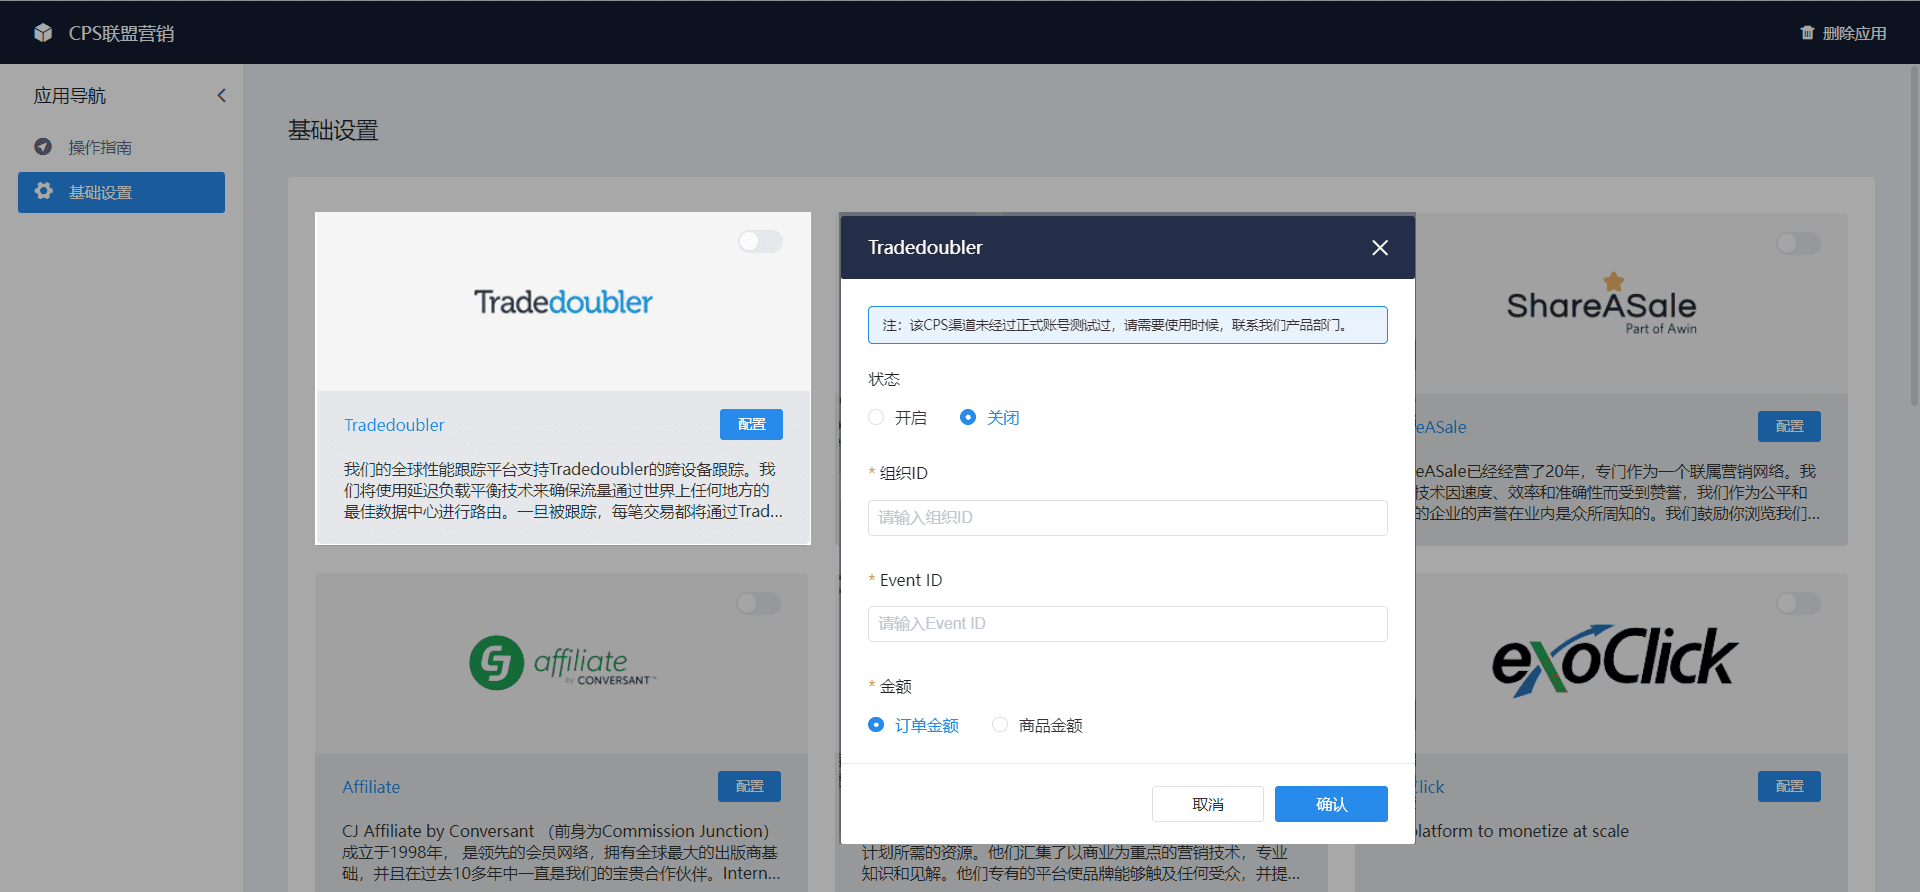
Task: Click the ShareASale logo image
Action: coord(1602,304)
